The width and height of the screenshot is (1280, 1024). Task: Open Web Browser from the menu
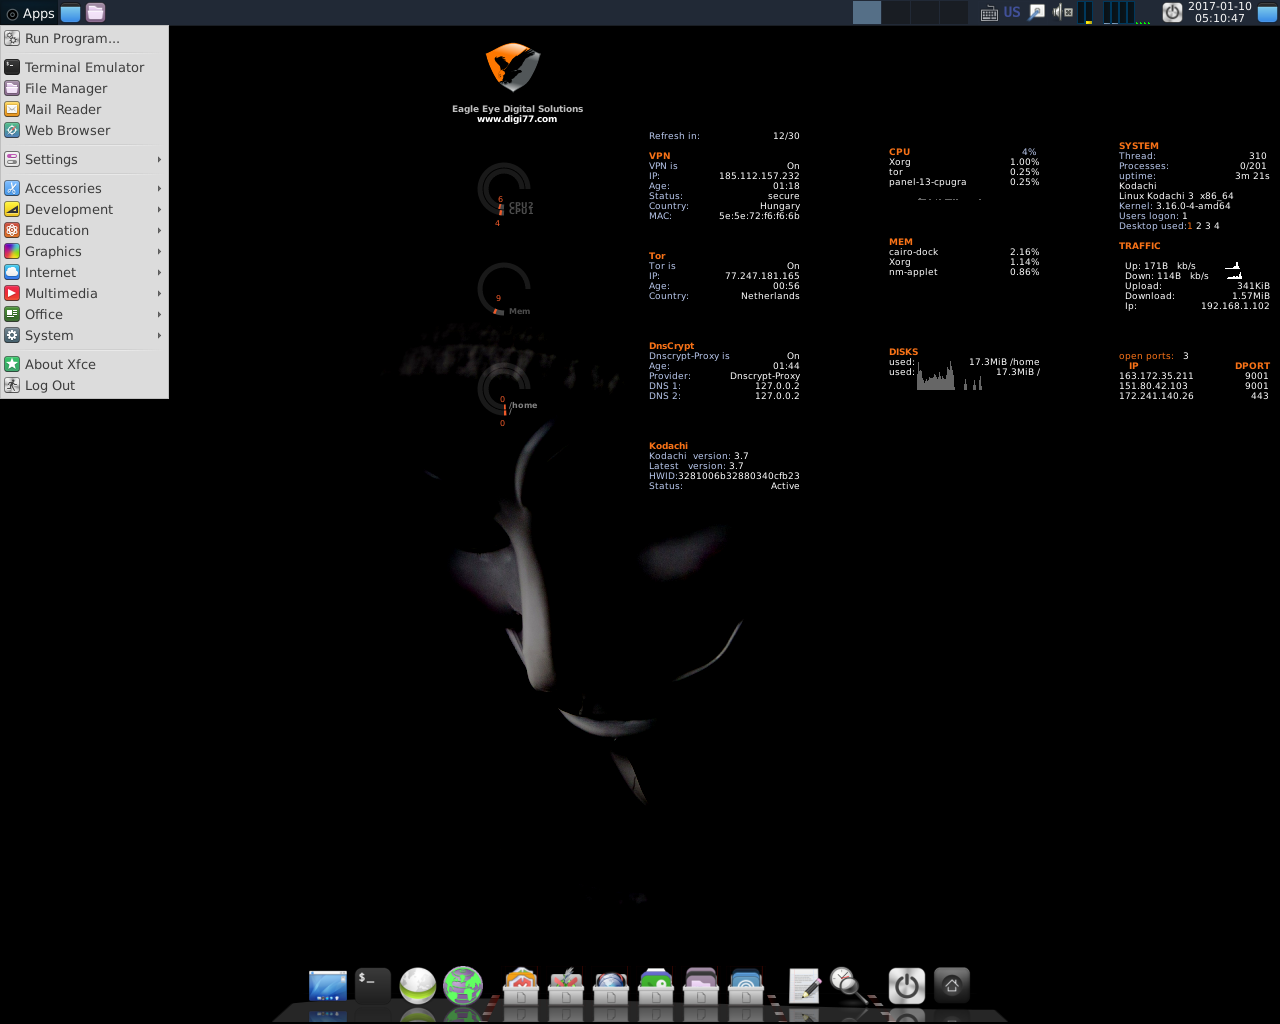tap(84, 130)
